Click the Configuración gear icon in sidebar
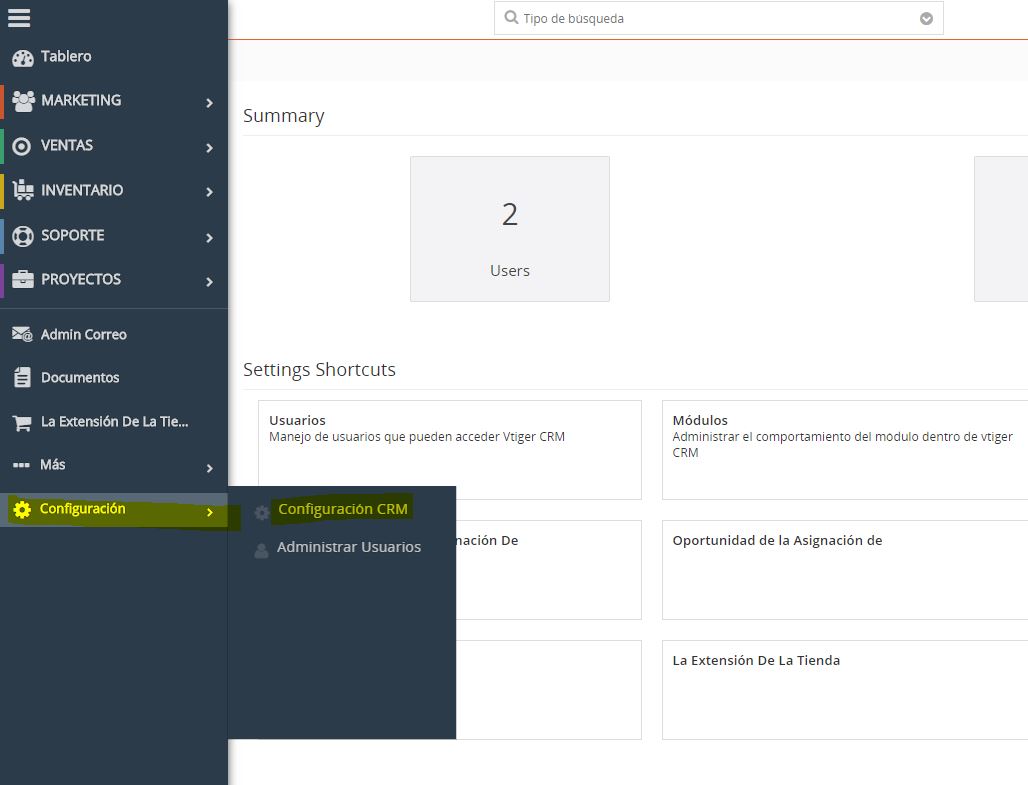The height and width of the screenshot is (785, 1028). click(x=22, y=510)
